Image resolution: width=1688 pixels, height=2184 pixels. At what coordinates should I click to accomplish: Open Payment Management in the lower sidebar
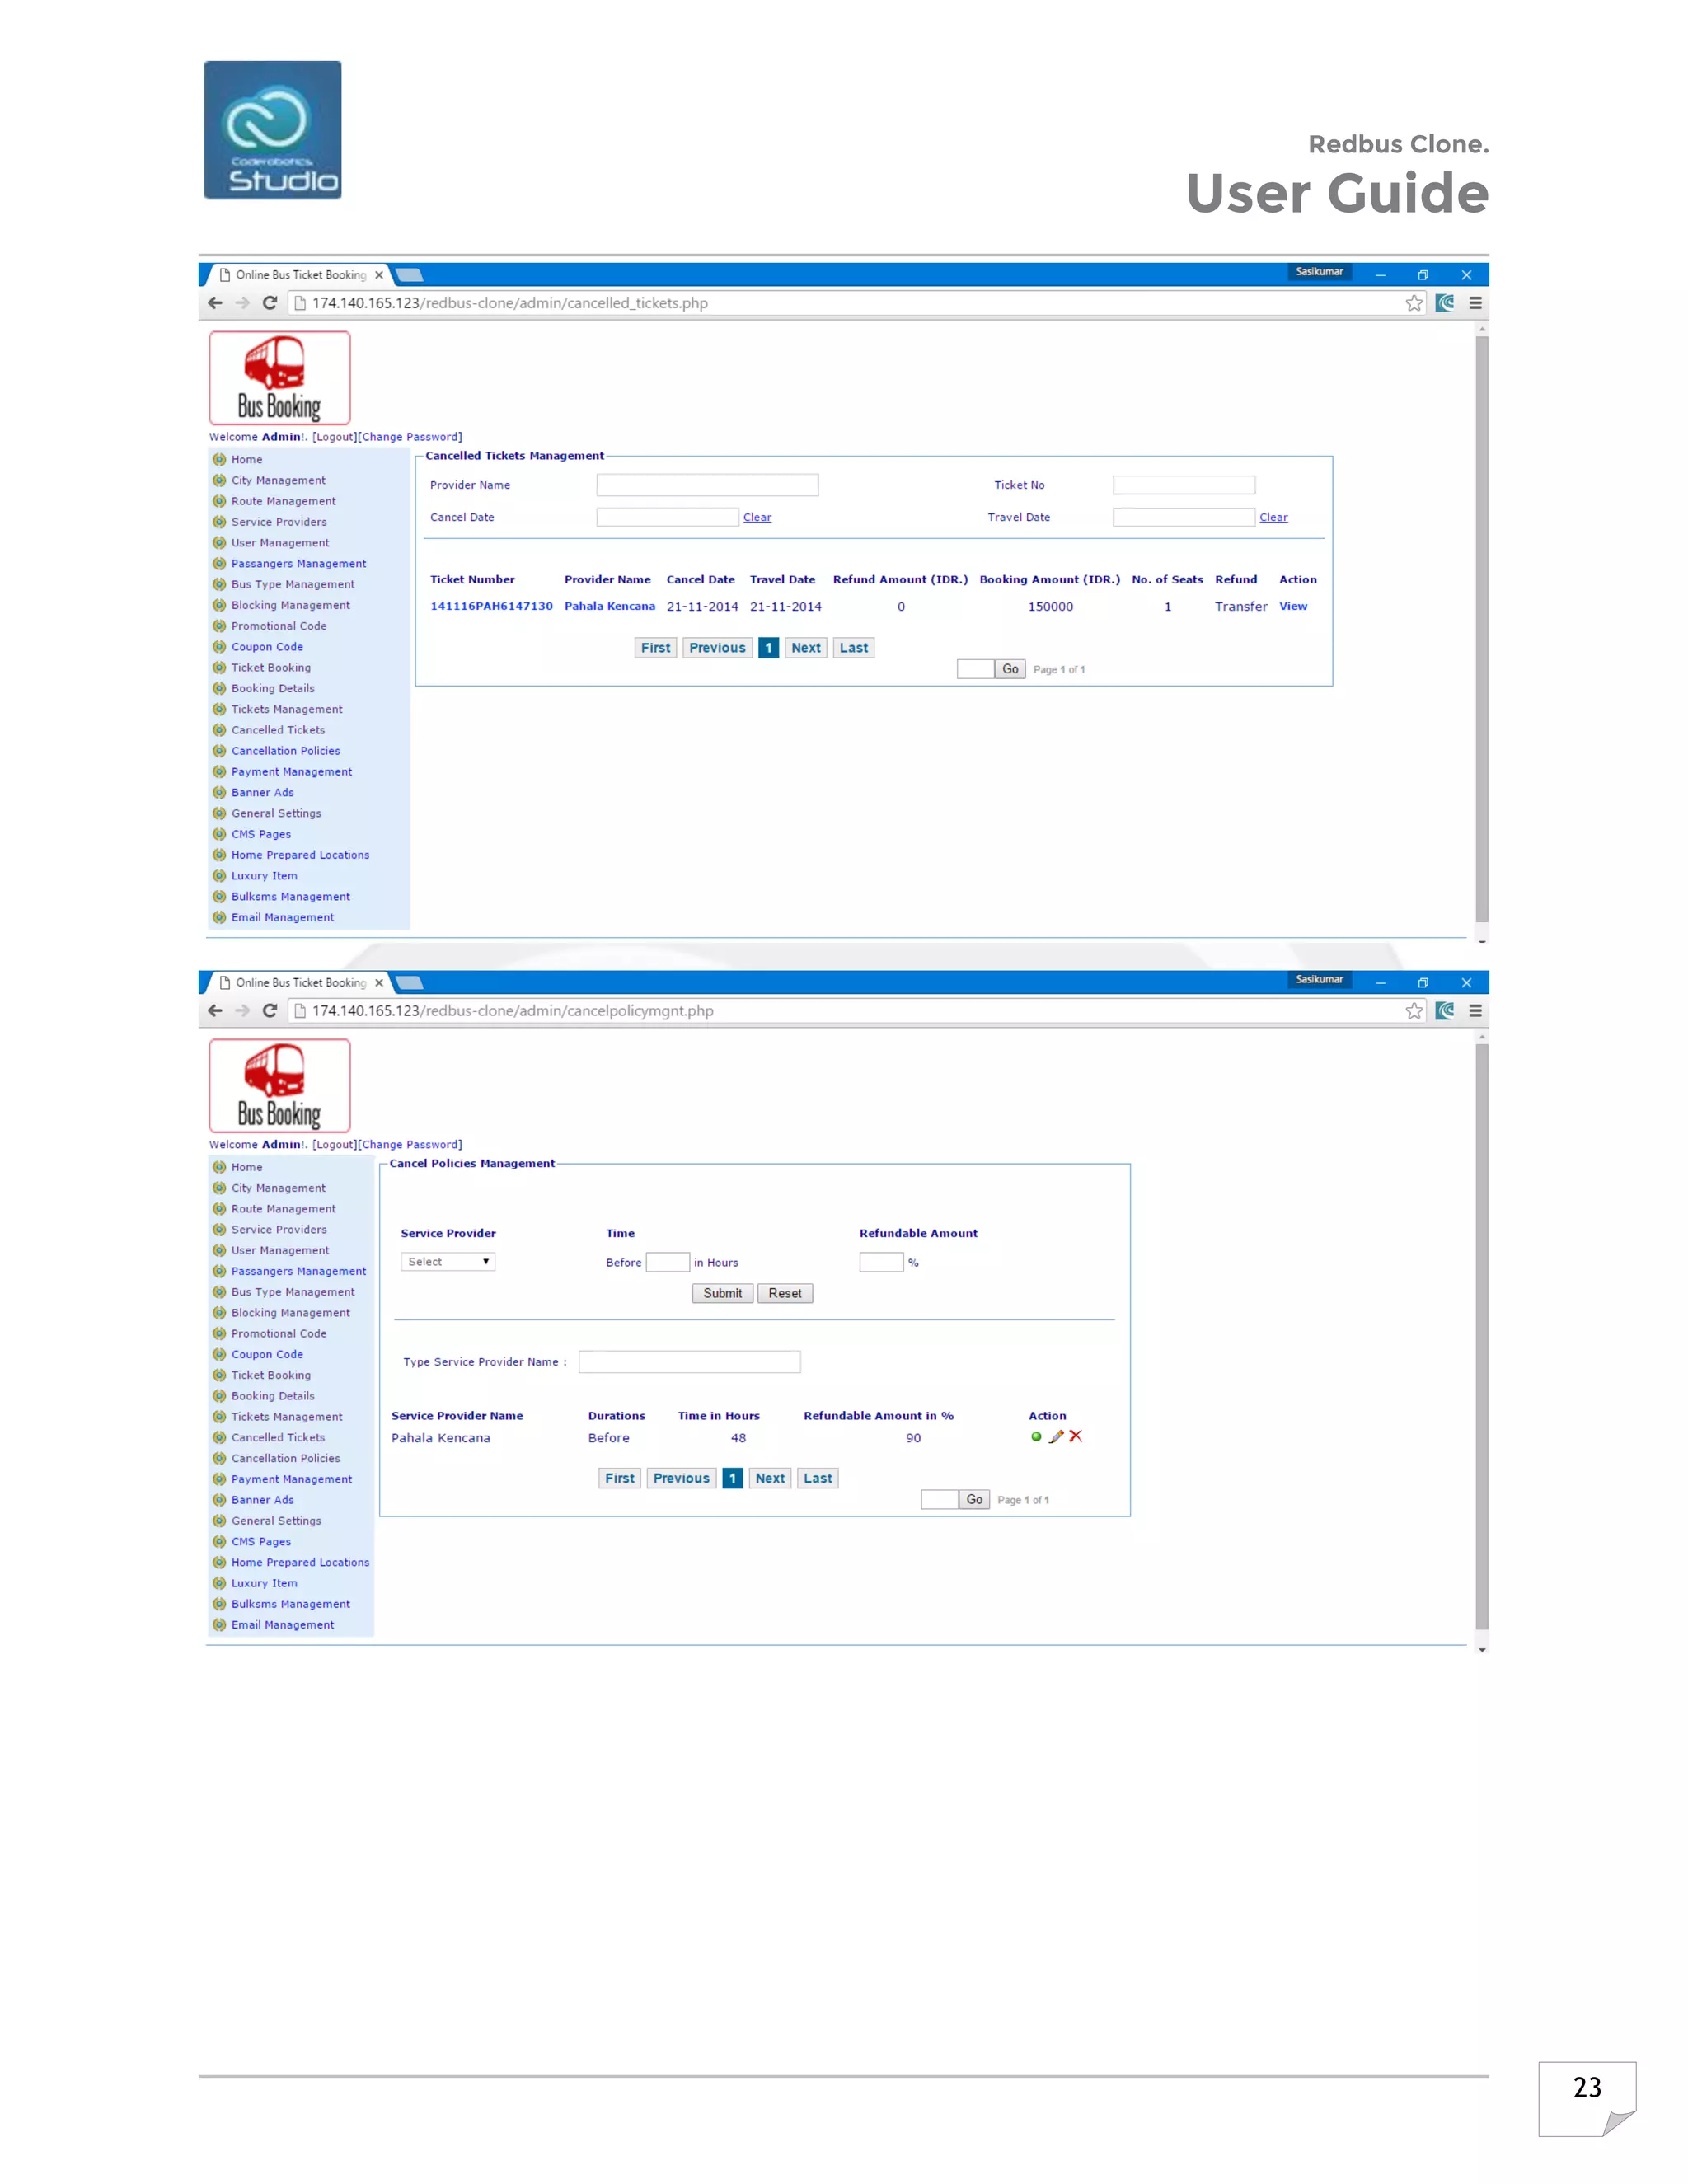[292, 1480]
